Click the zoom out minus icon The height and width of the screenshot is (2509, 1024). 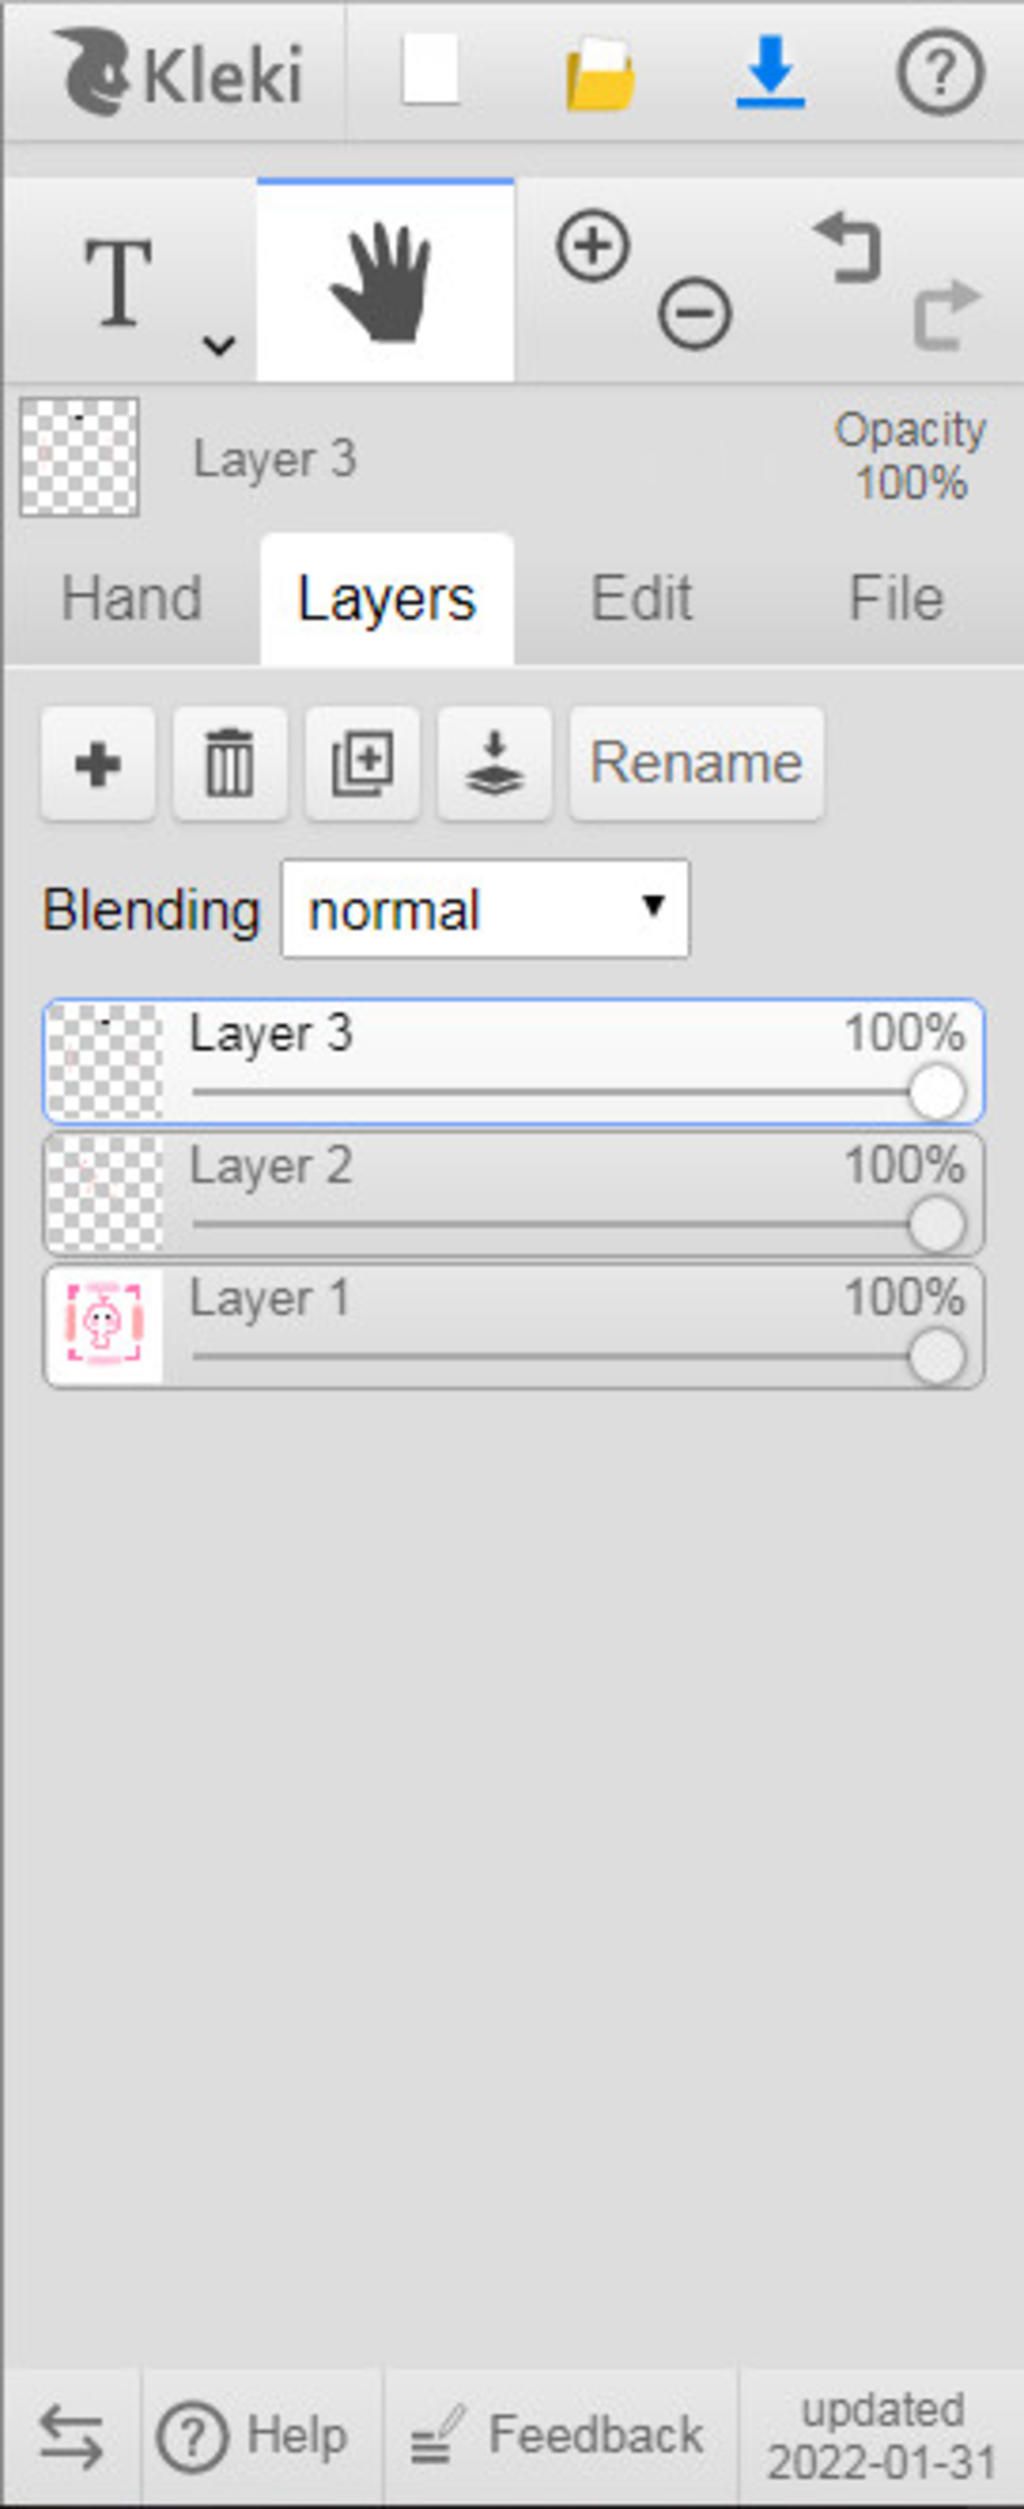(x=695, y=314)
